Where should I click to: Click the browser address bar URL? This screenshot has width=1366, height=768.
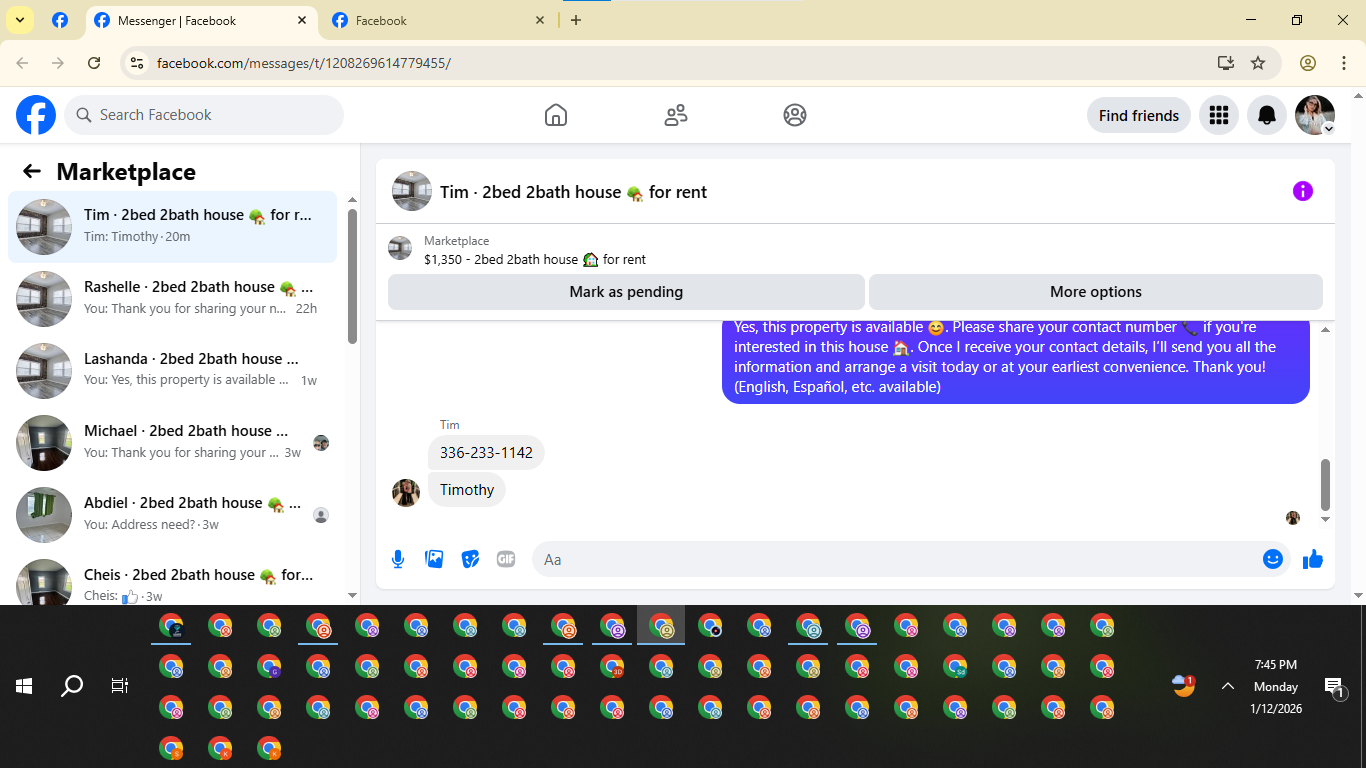(304, 63)
